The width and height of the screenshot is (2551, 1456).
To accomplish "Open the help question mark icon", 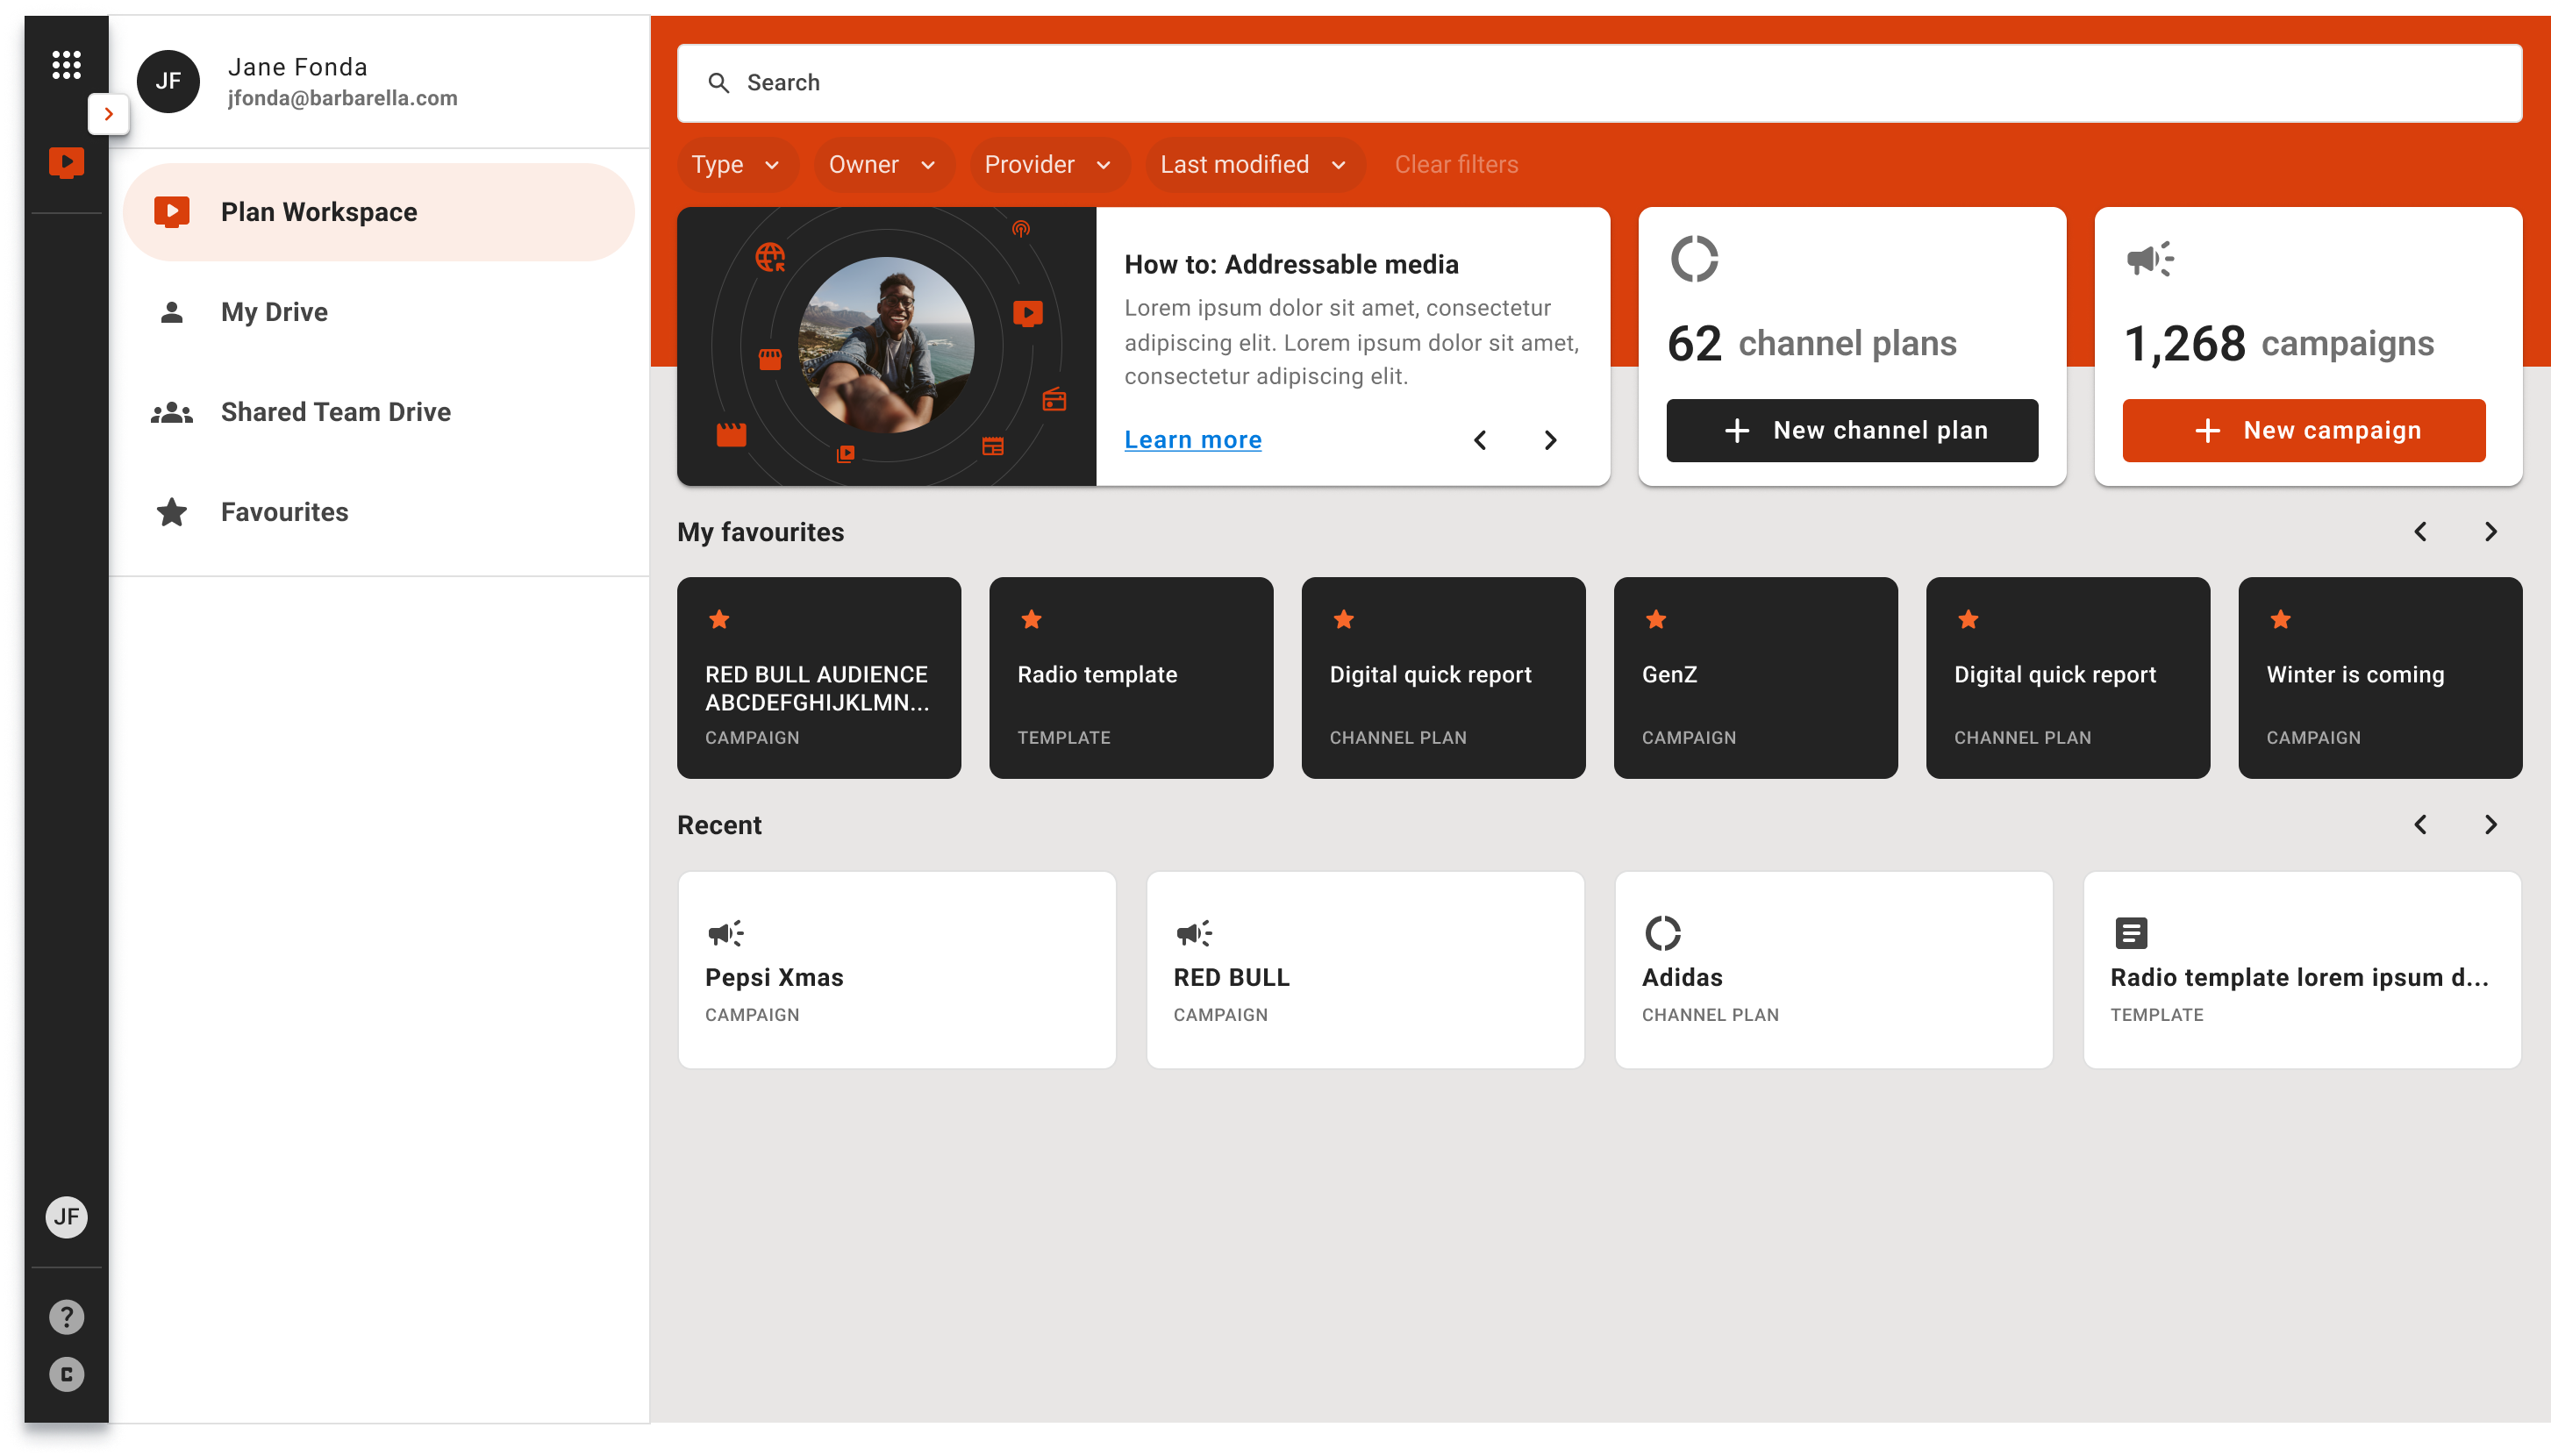I will [x=66, y=1317].
